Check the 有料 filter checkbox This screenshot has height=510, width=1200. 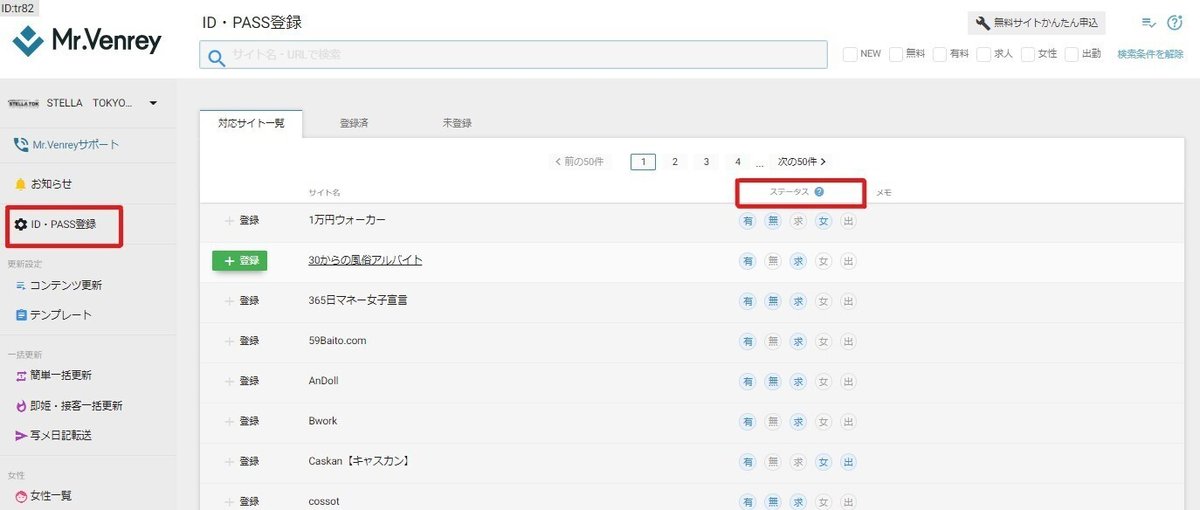(x=939, y=54)
